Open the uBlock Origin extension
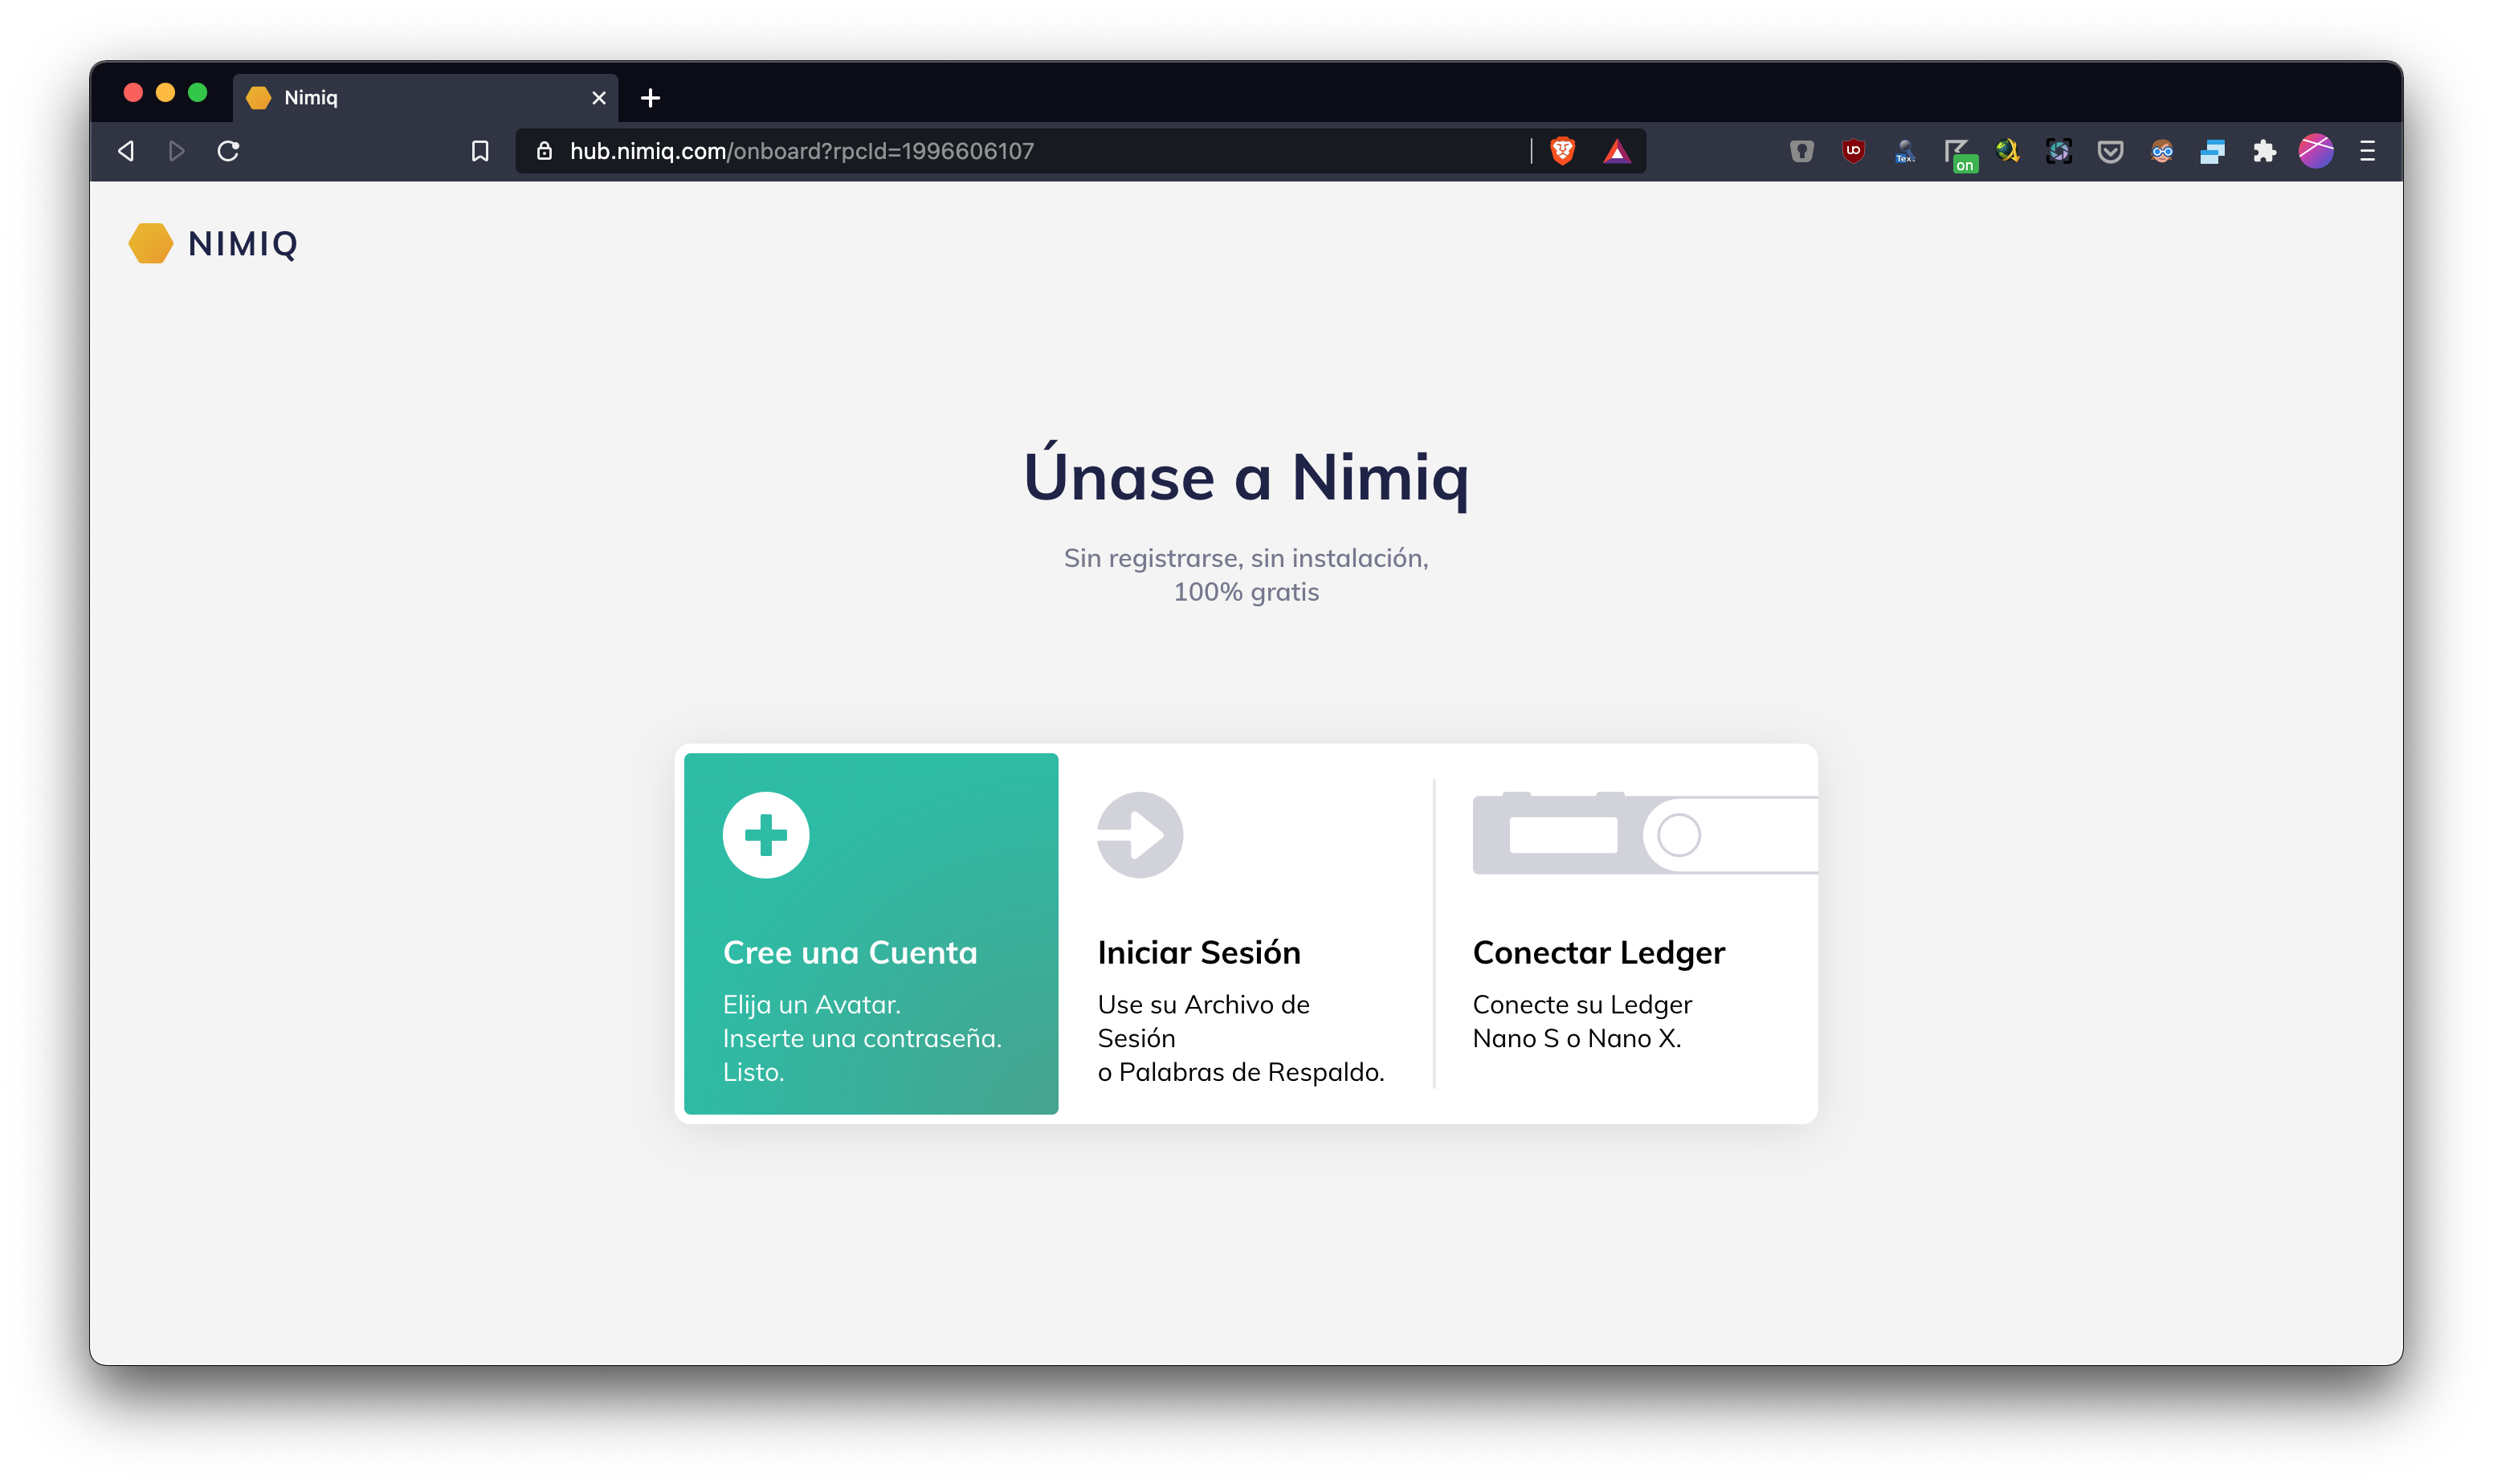The image size is (2493, 1484). pos(1853,151)
